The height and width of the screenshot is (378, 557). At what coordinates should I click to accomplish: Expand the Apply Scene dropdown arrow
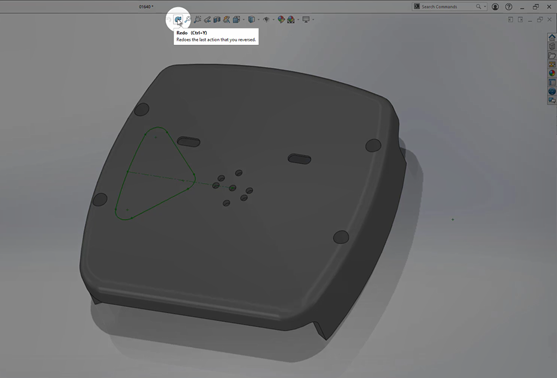pyautogui.click(x=298, y=20)
